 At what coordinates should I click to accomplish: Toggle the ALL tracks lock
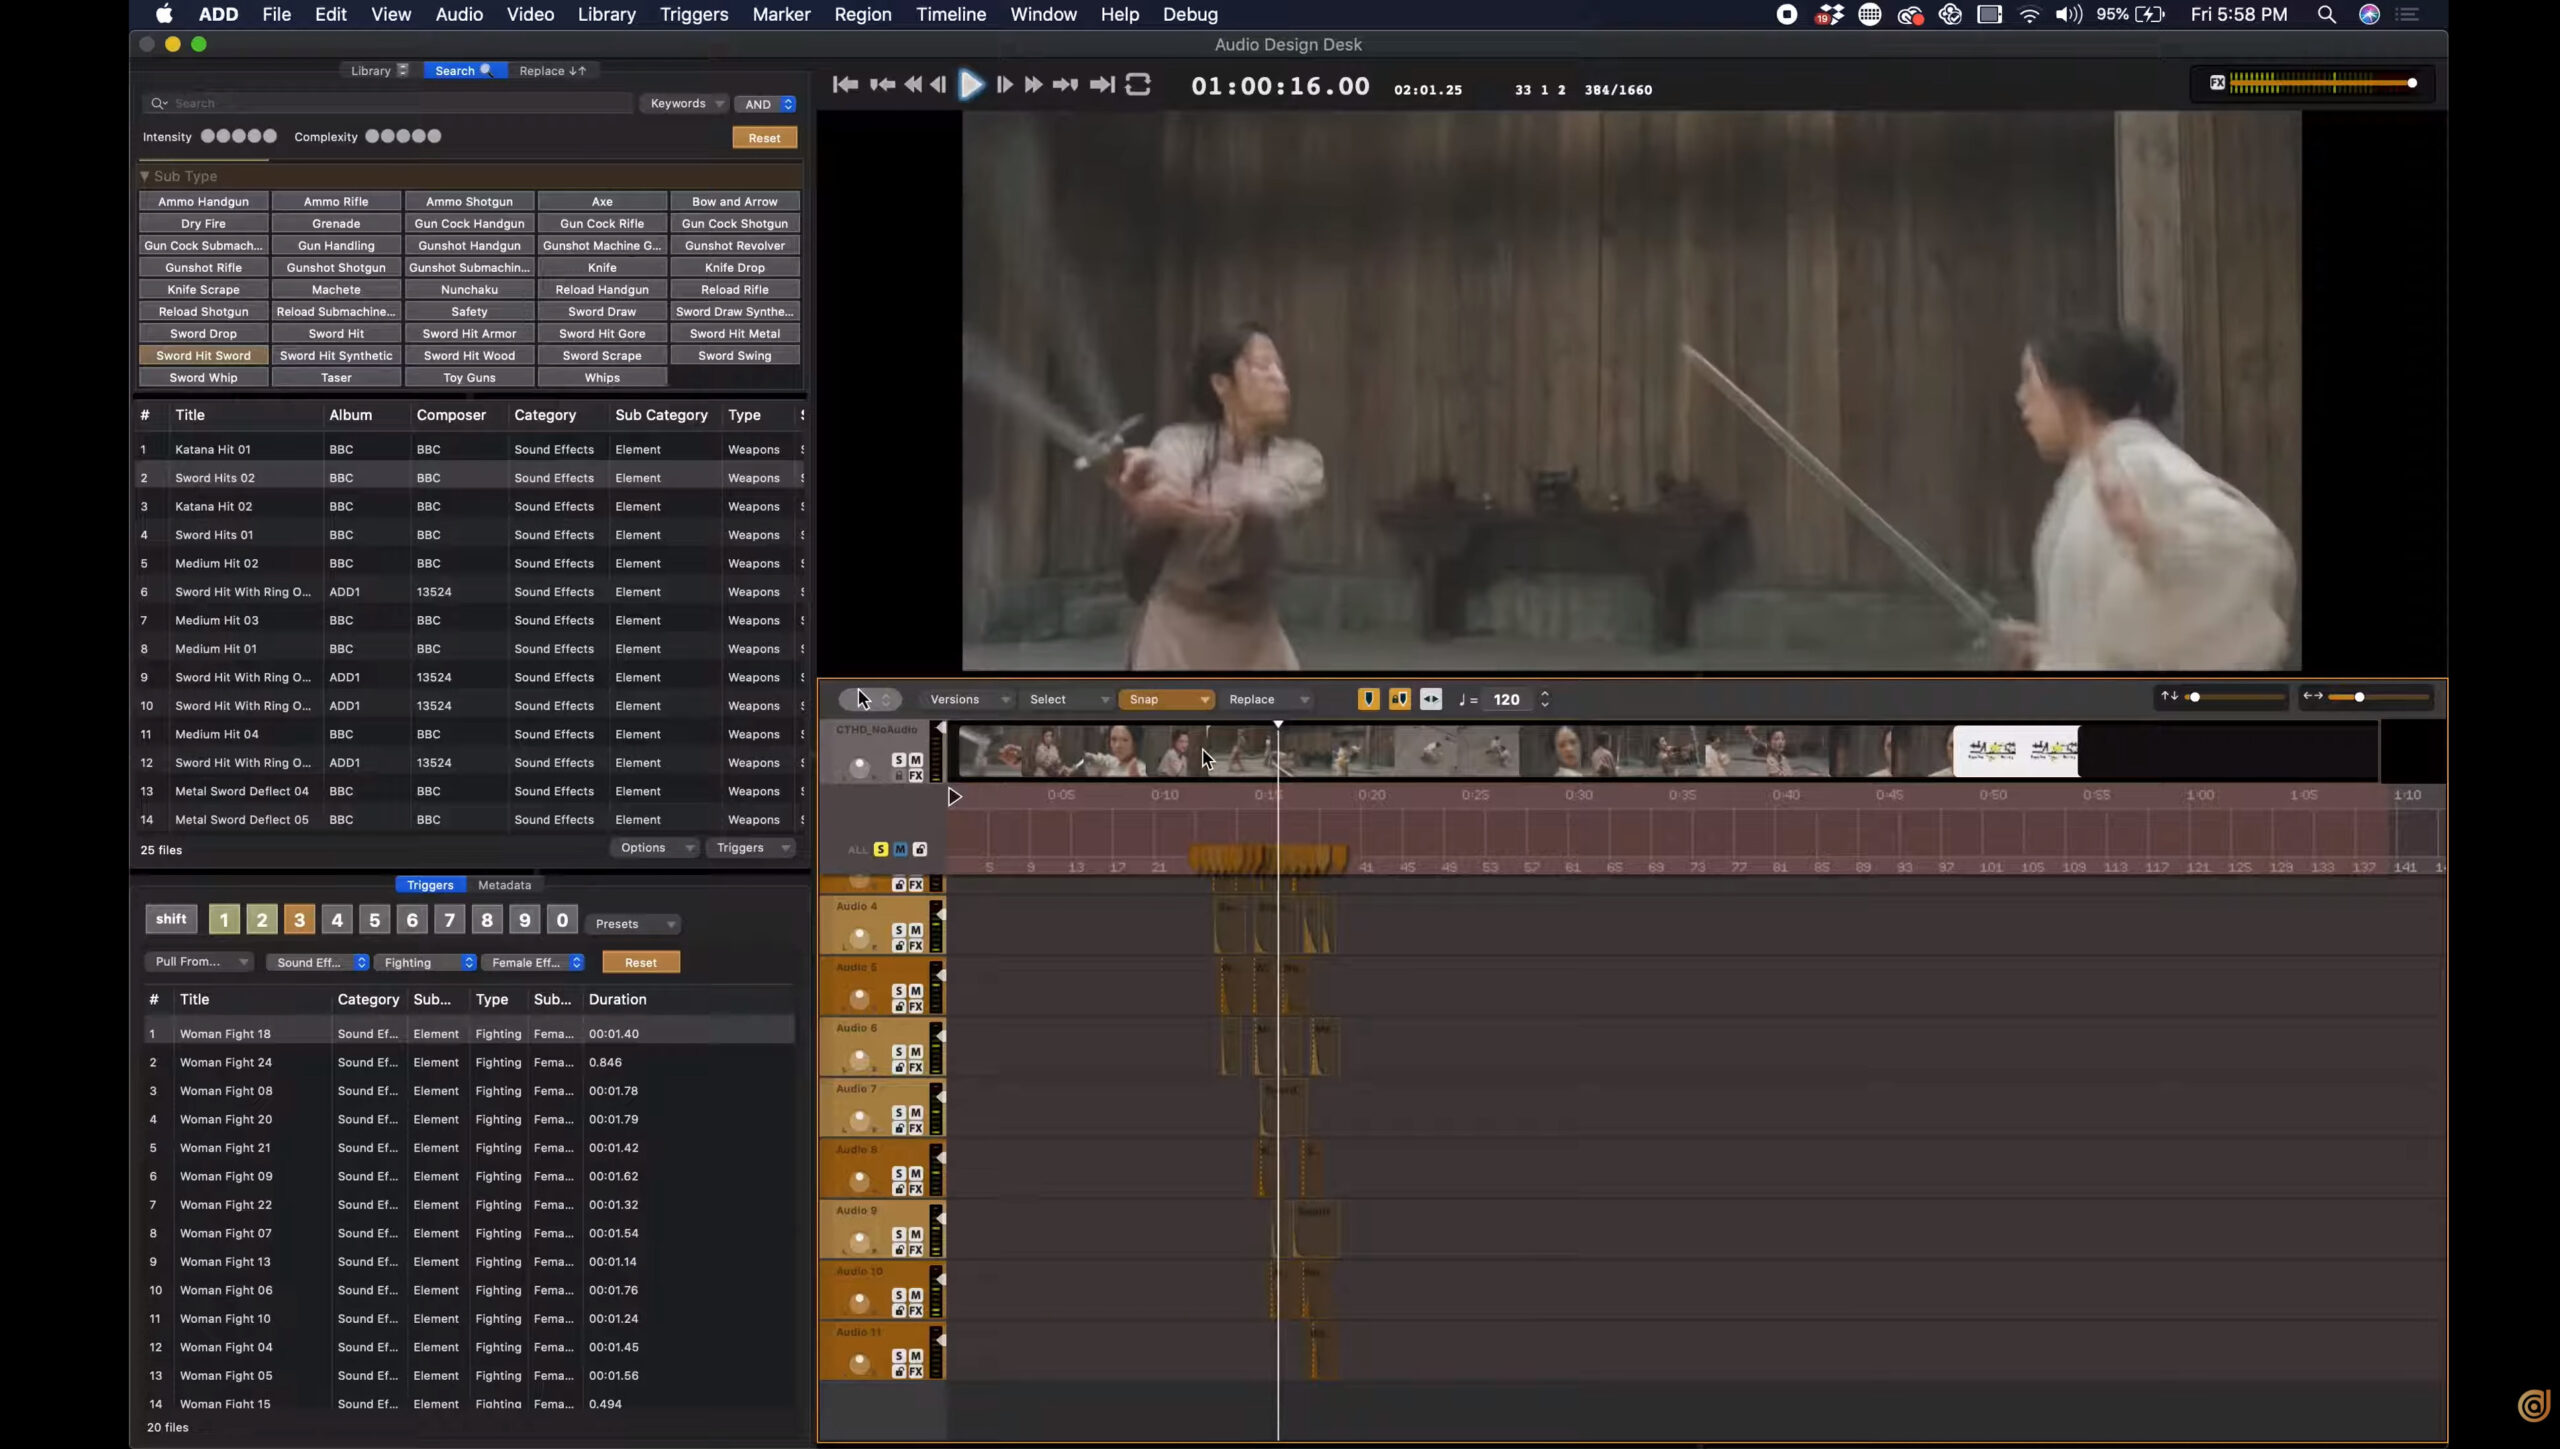pos(920,849)
